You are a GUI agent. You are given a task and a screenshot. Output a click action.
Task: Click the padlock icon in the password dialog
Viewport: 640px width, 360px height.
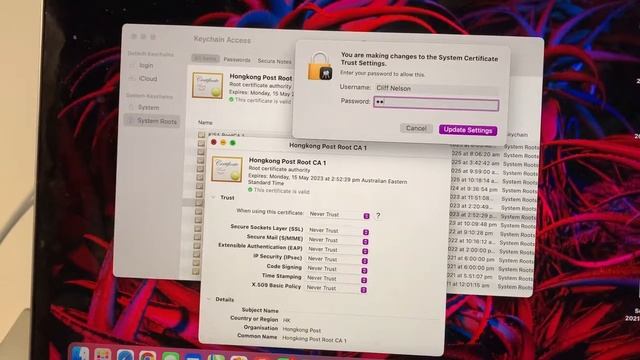click(320, 66)
